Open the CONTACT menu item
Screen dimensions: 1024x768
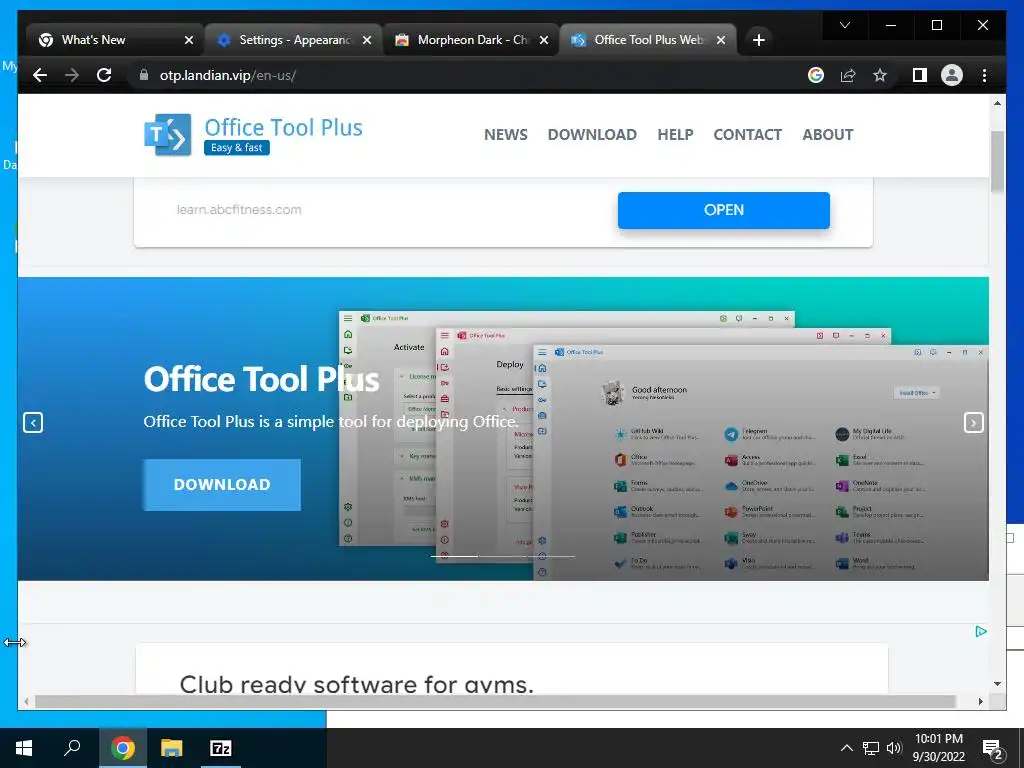click(748, 135)
